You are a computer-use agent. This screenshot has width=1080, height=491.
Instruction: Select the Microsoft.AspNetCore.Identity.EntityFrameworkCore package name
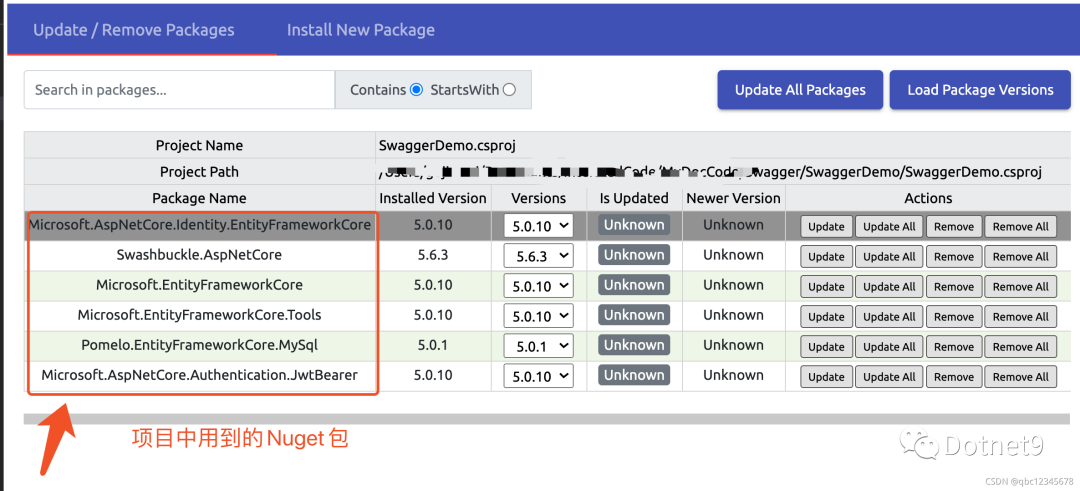point(200,224)
